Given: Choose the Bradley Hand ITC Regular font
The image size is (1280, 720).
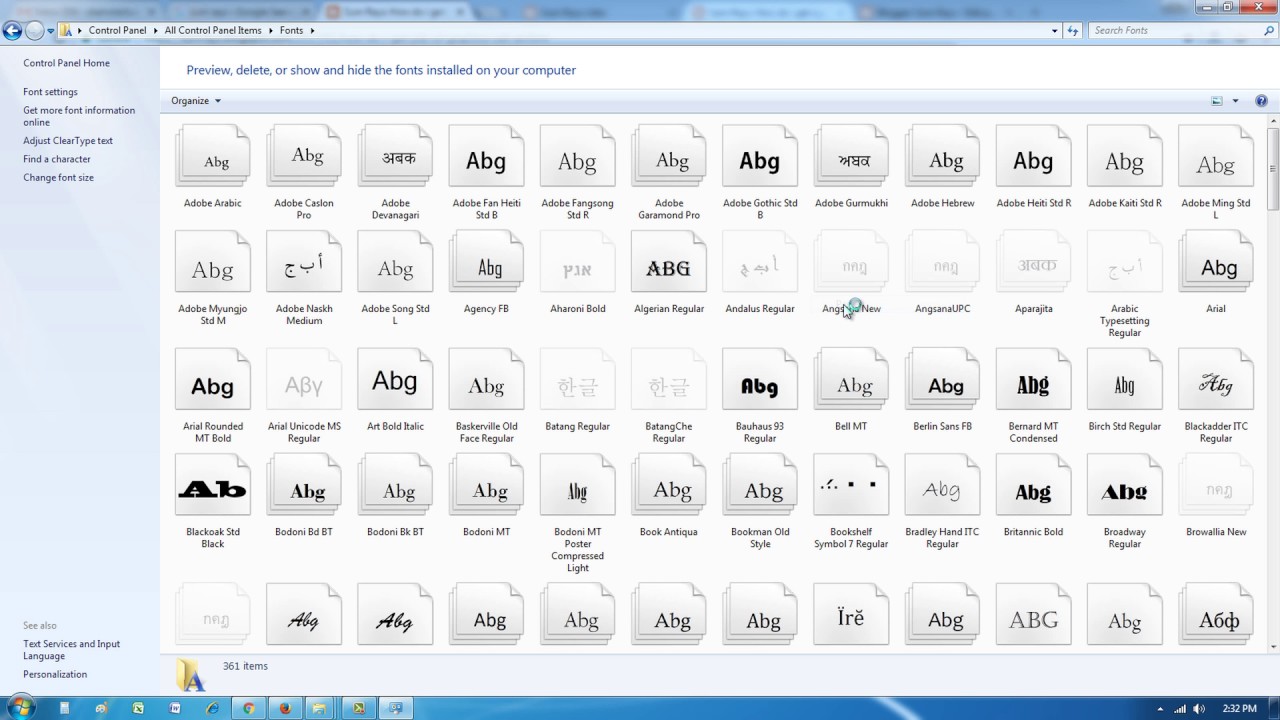Looking at the screenshot, I should [x=942, y=487].
